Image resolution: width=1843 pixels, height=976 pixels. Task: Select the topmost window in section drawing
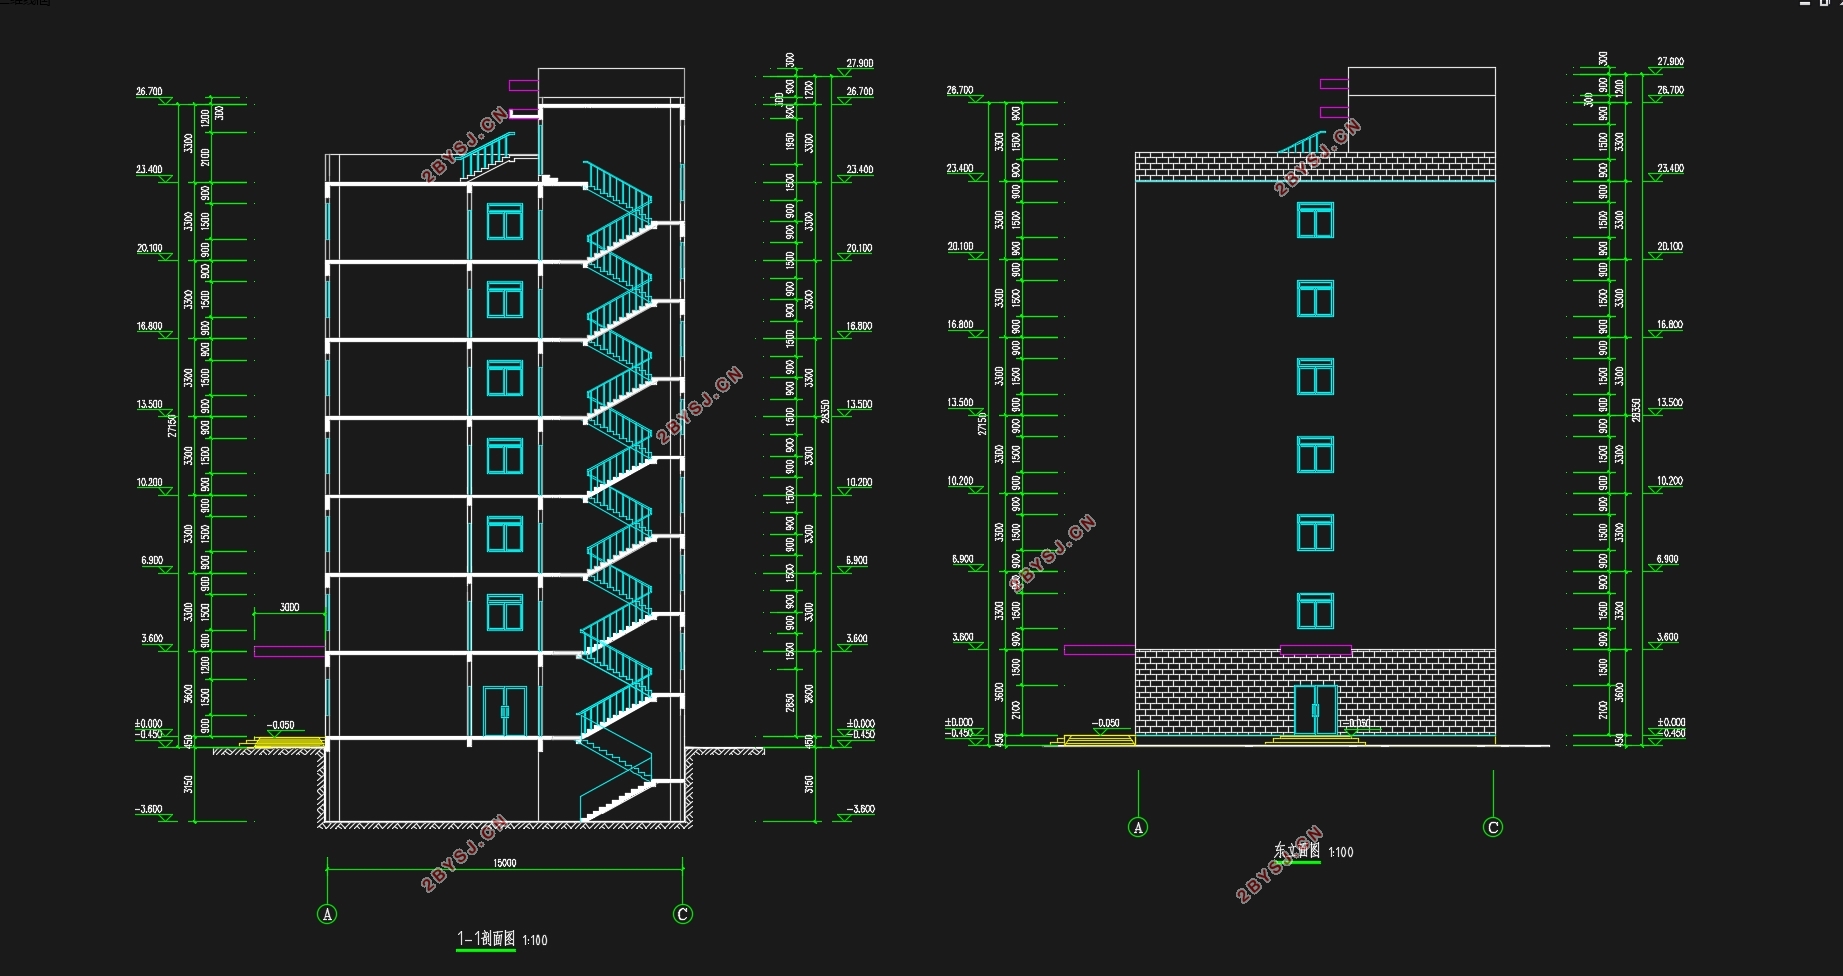(505, 222)
